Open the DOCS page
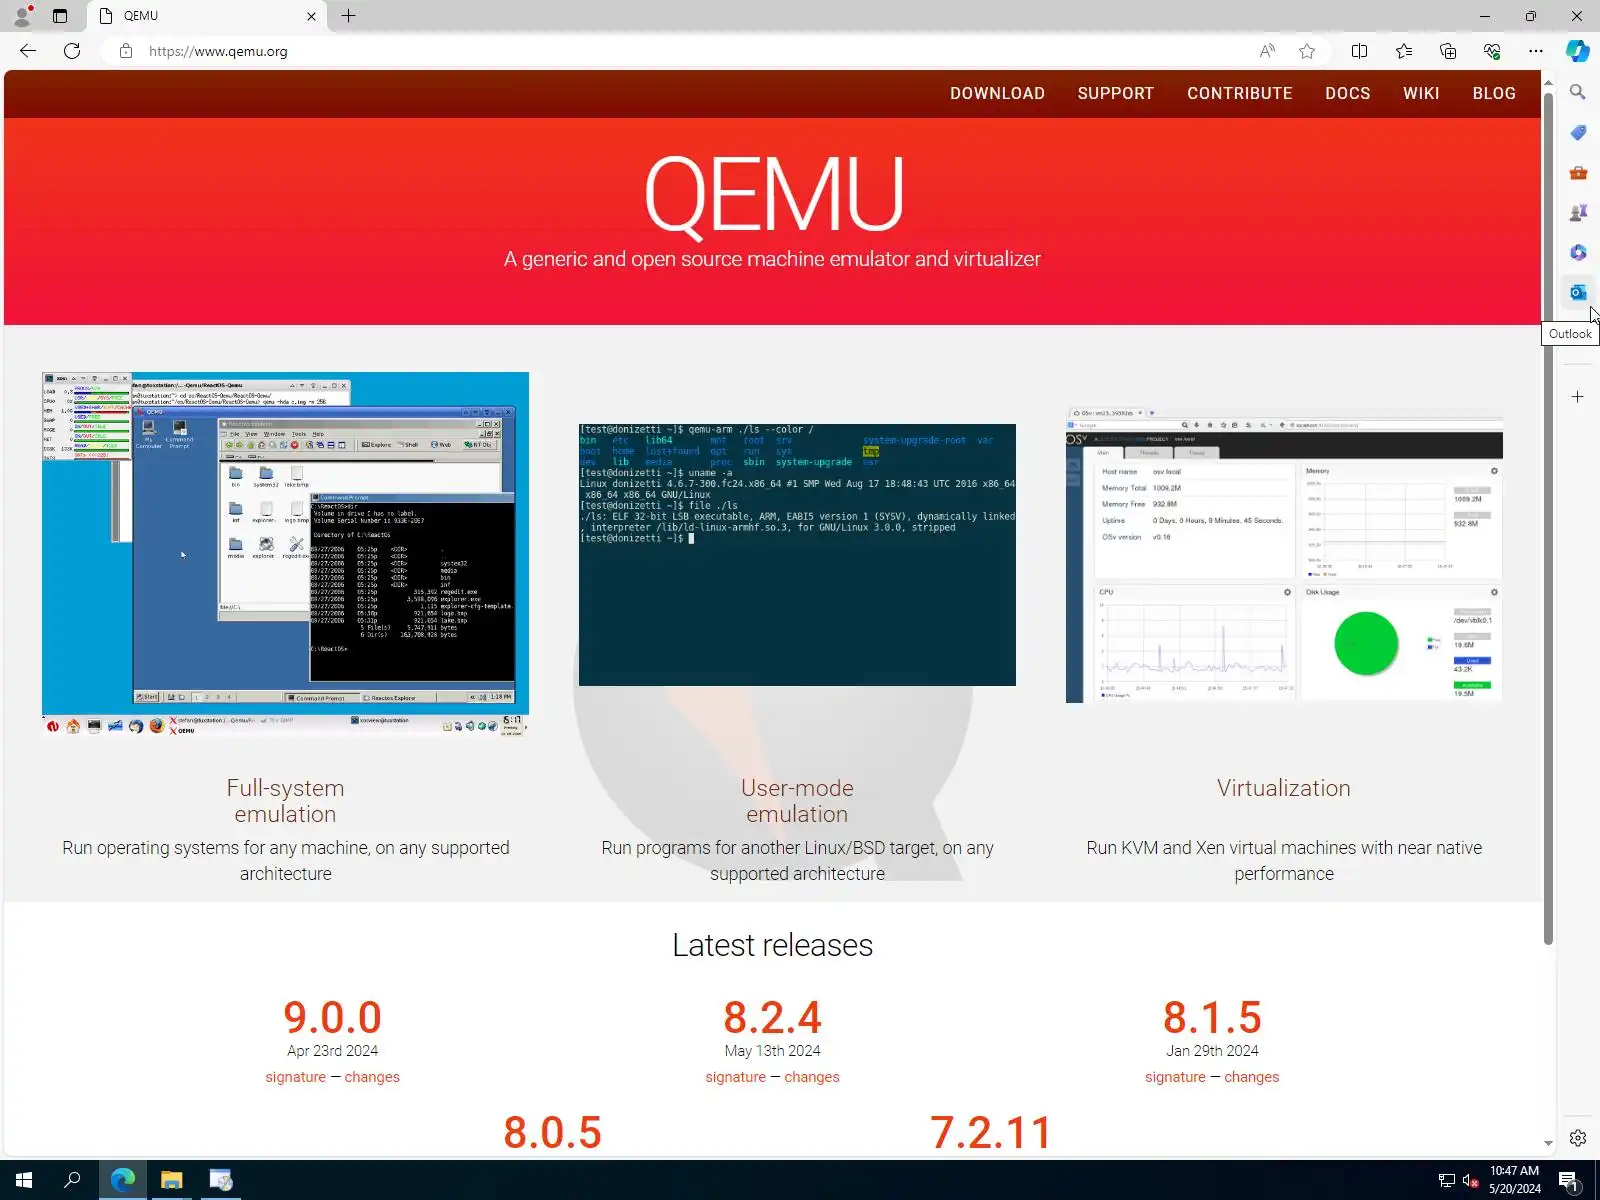The image size is (1600, 1200). pos(1348,93)
